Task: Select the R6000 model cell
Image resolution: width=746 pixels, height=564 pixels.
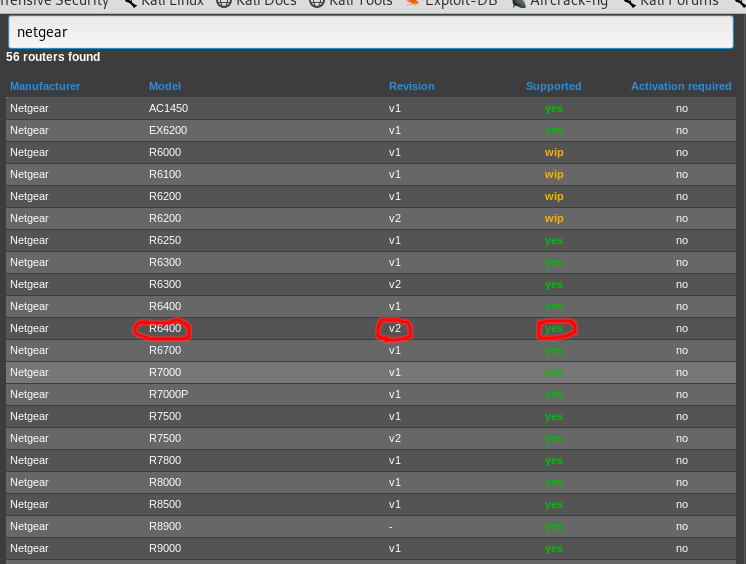Action: (x=165, y=152)
